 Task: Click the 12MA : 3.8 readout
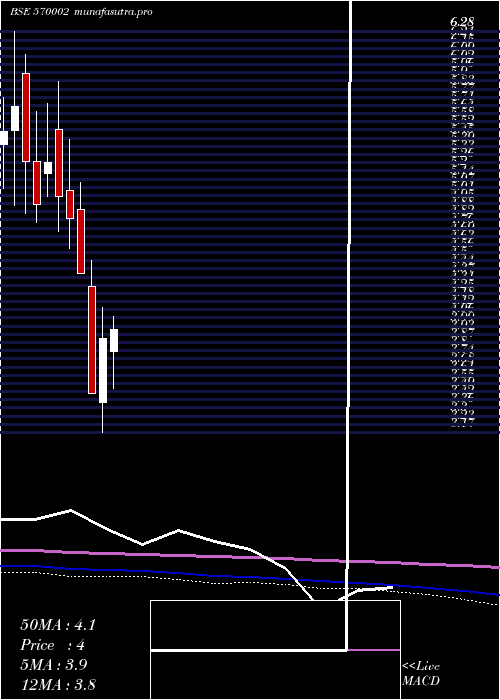(x=58, y=684)
